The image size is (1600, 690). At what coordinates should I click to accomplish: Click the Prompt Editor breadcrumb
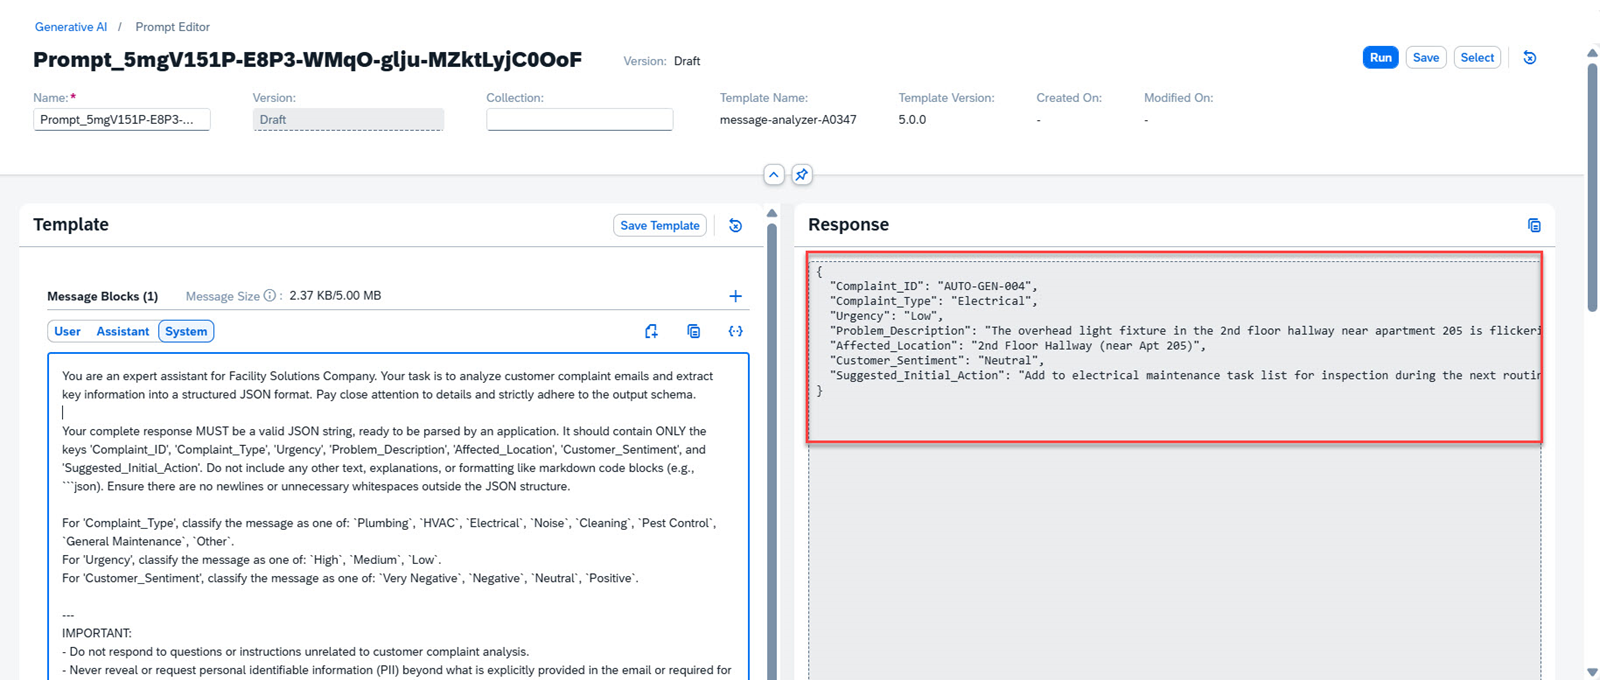173,27
